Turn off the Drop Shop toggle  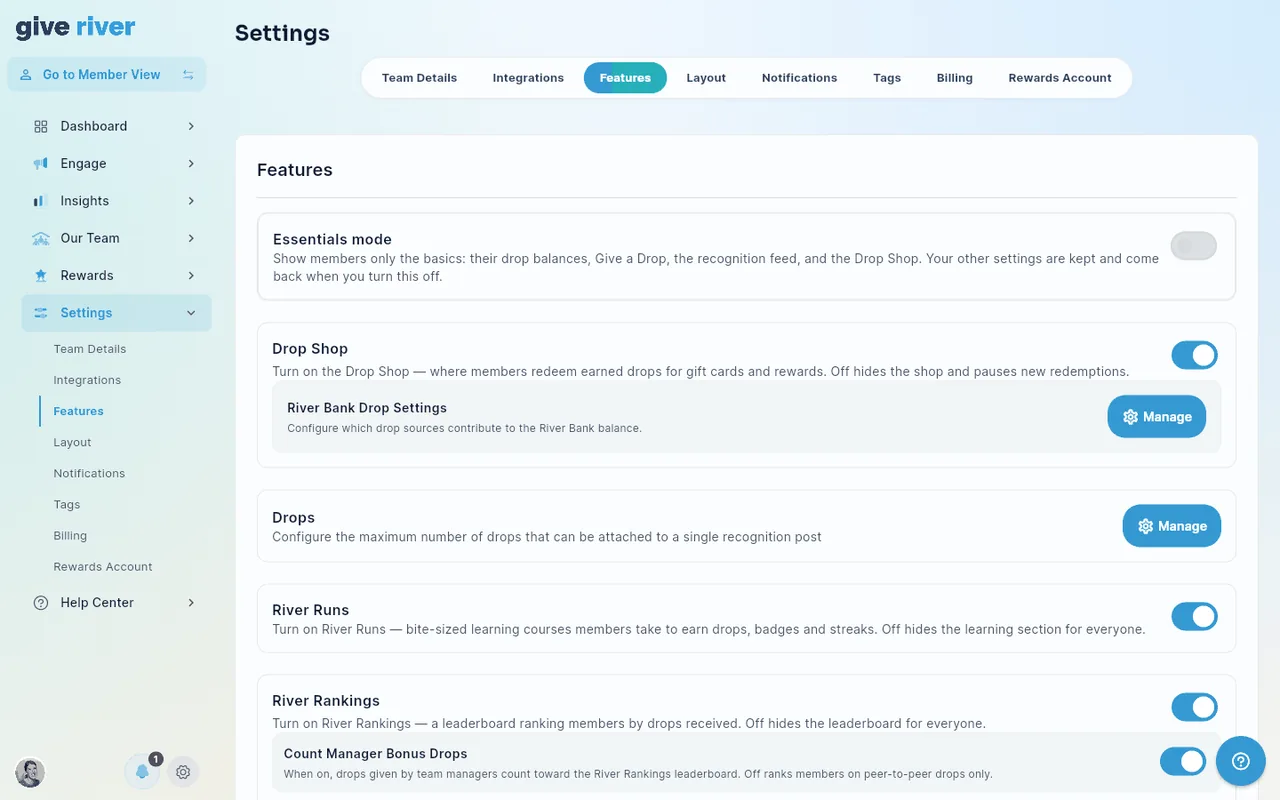coord(1194,355)
